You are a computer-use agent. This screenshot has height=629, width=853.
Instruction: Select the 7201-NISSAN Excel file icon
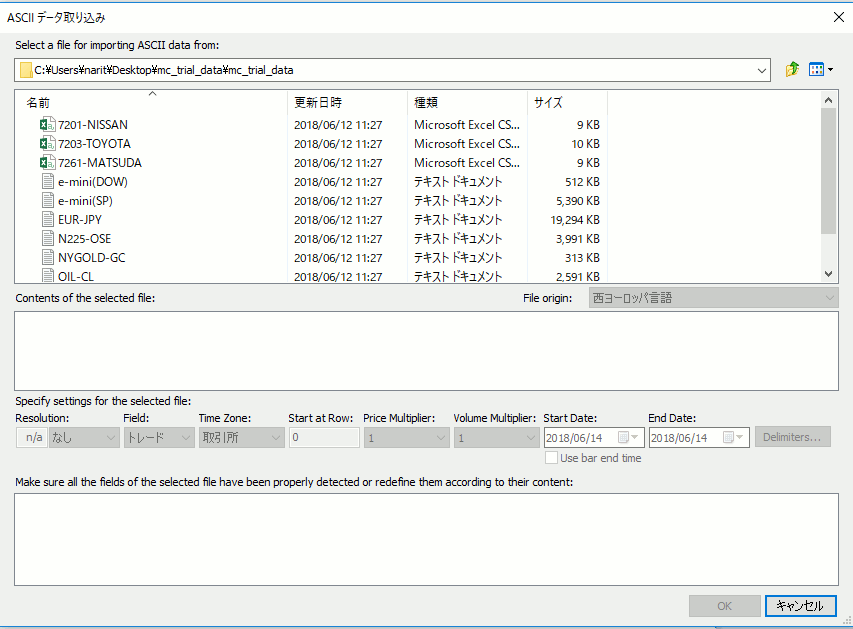[47, 125]
